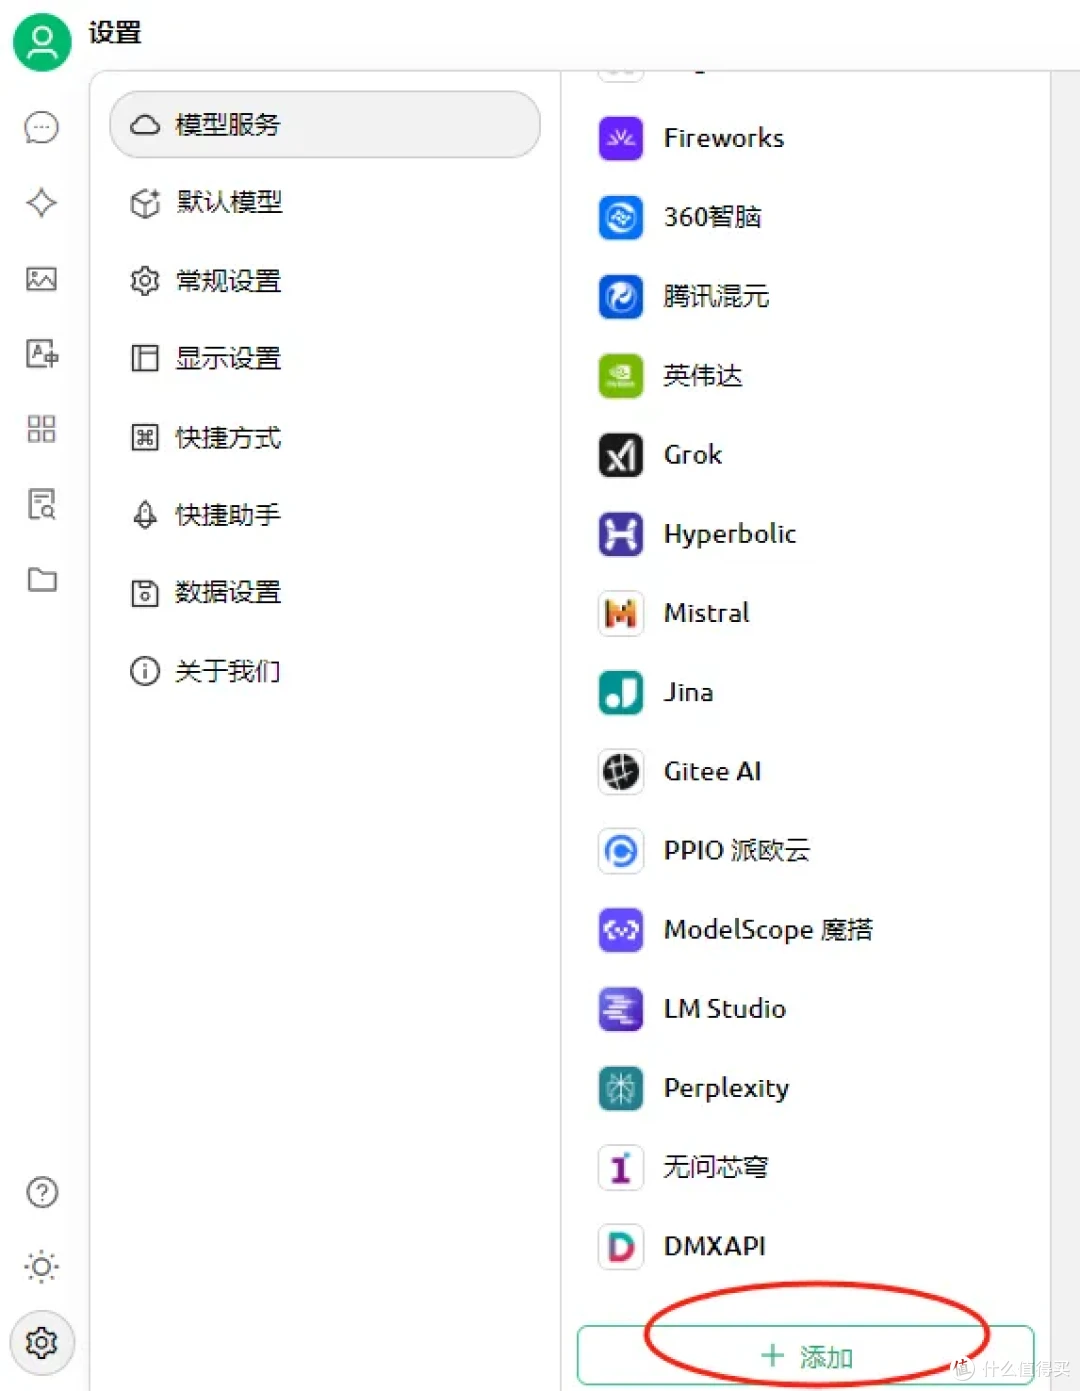1080x1391 pixels.
Task: Click the Fireworks provider icon
Action: point(621,138)
